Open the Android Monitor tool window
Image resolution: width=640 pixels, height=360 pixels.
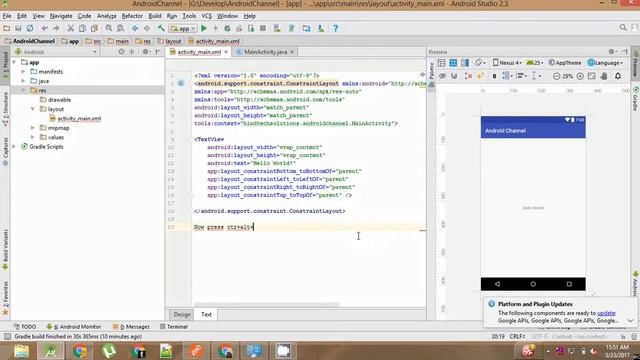point(74,327)
